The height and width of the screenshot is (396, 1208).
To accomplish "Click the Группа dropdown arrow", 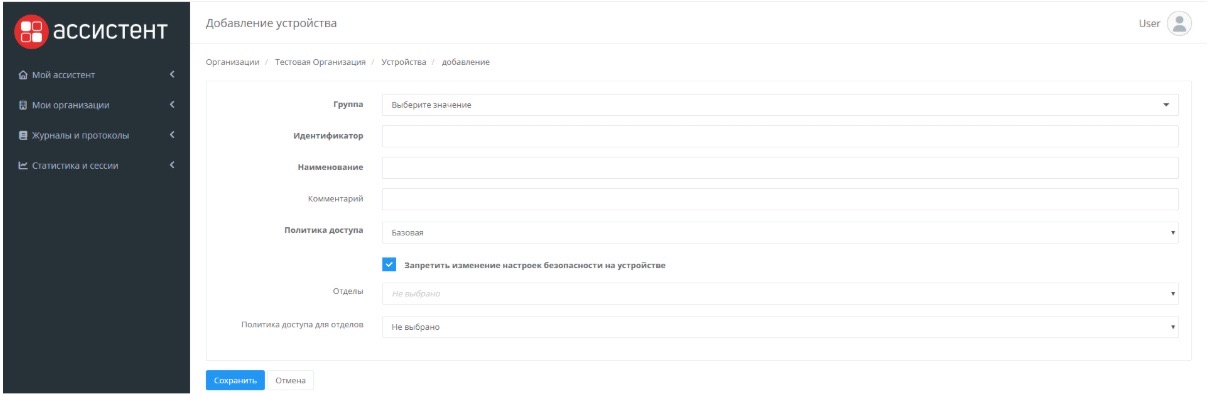I will click(1166, 105).
